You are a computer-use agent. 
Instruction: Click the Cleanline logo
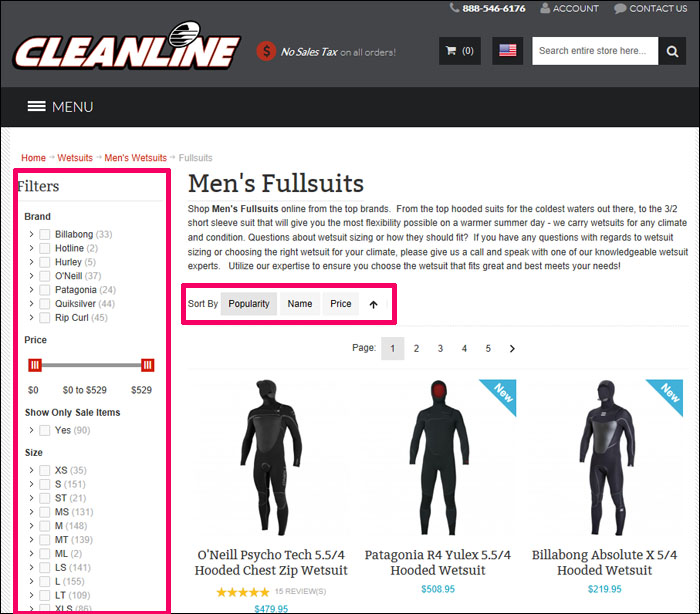(x=127, y=46)
